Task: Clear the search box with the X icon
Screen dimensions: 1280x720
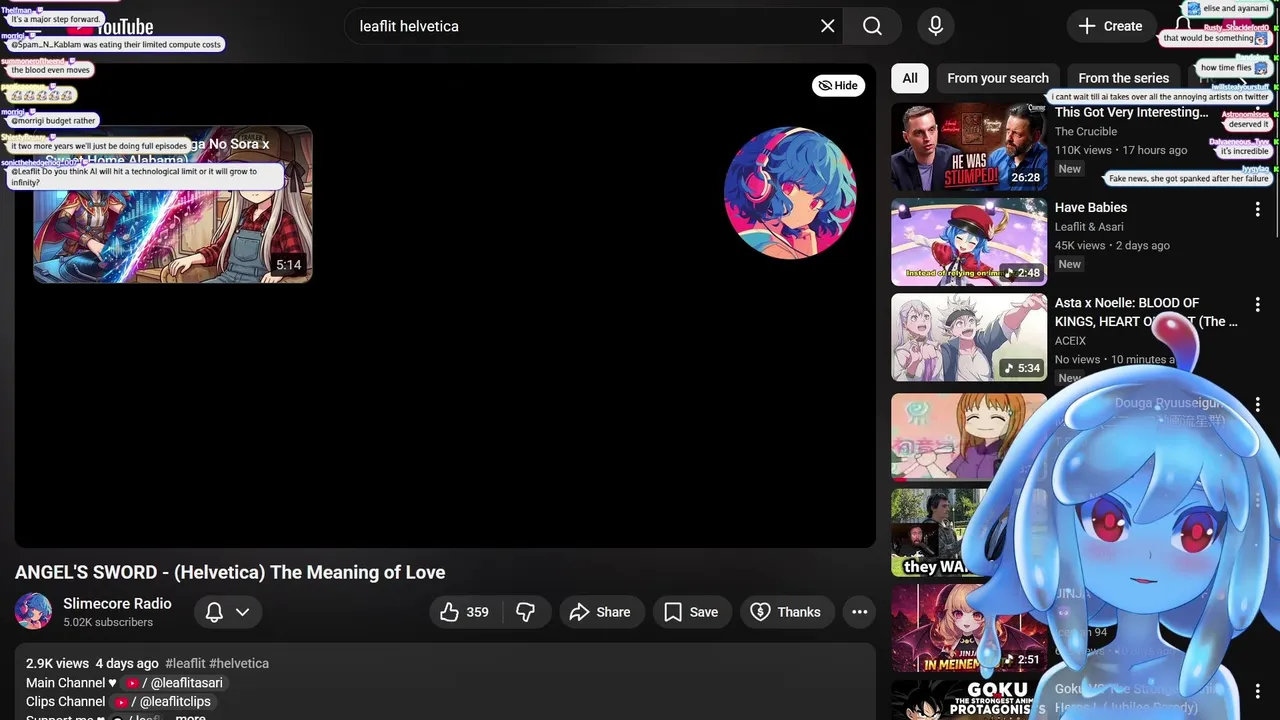Action: click(827, 26)
